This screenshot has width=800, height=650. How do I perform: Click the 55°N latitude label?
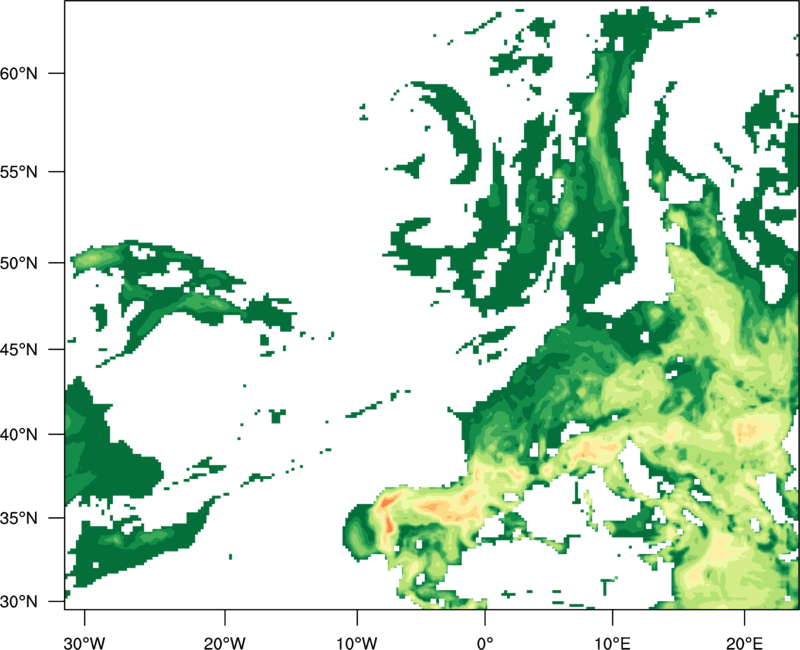19,172
